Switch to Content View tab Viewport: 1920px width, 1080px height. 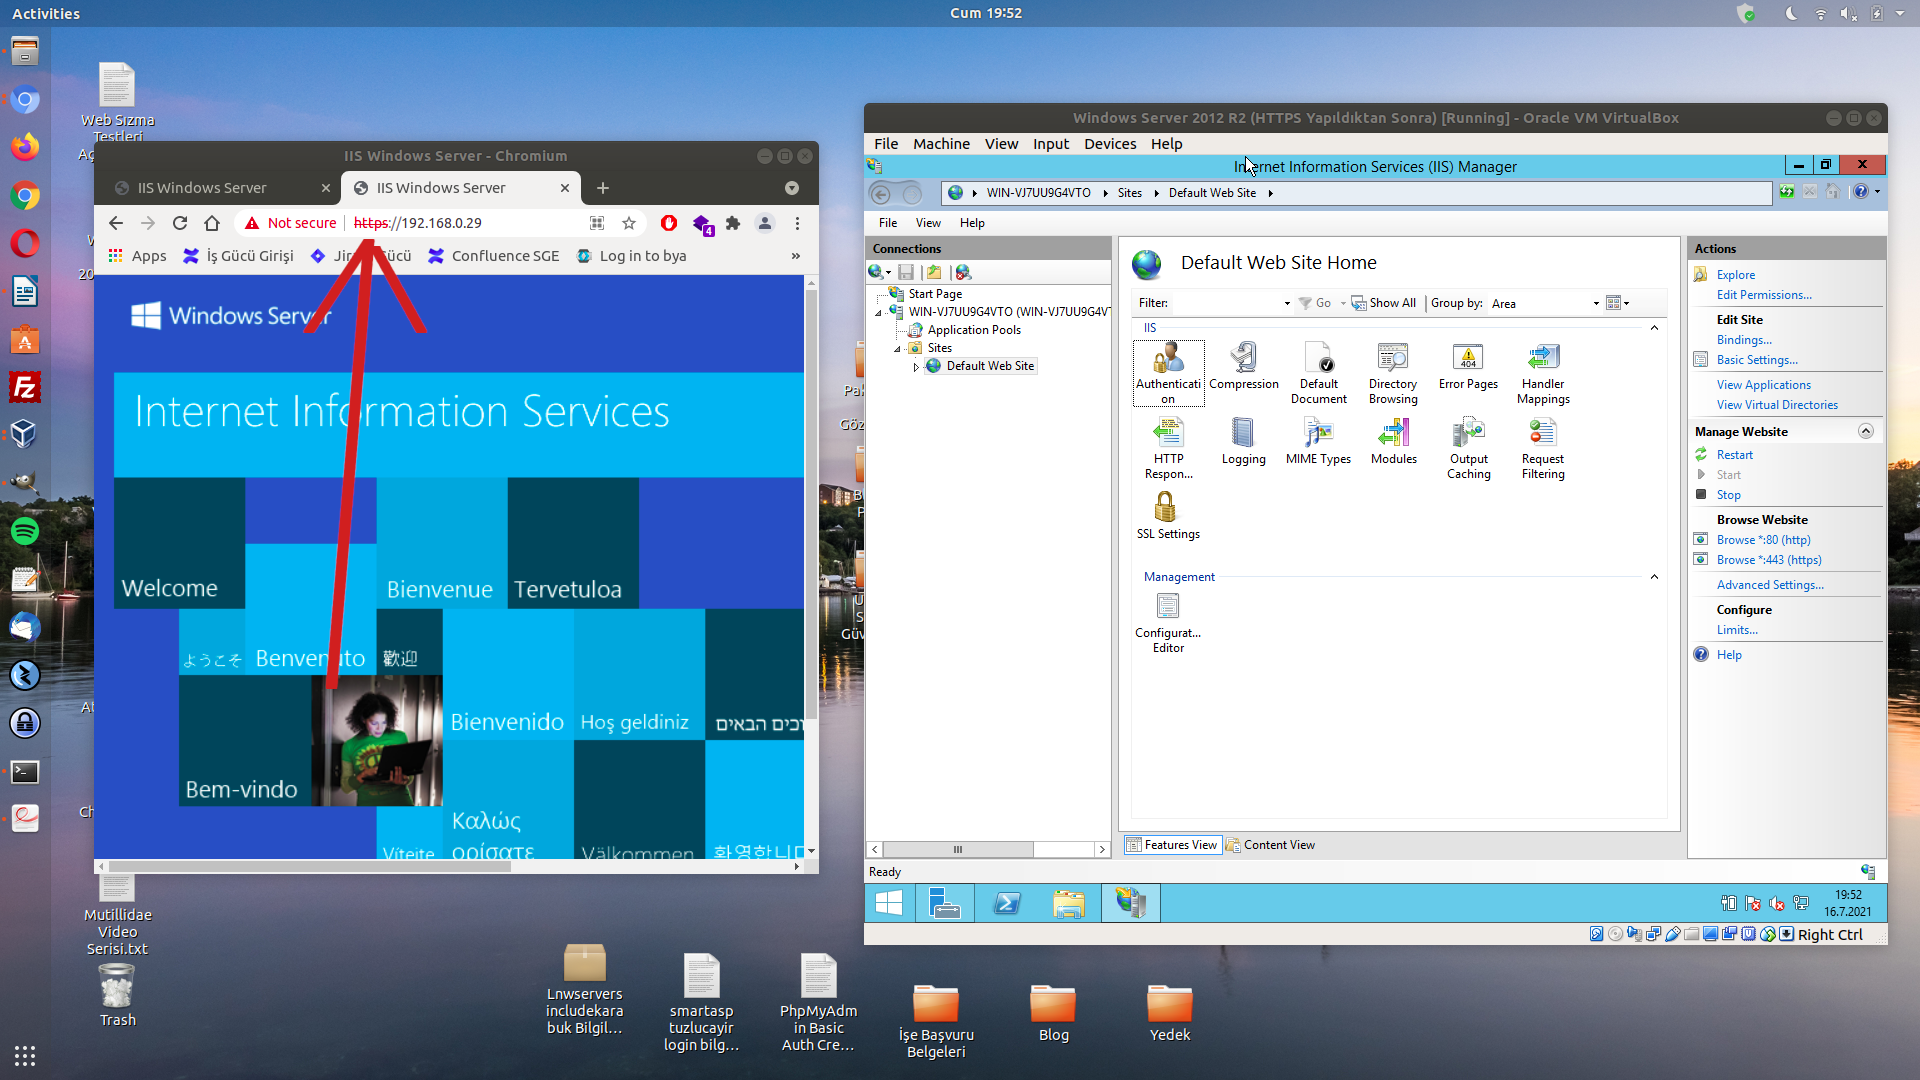click(1270, 845)
